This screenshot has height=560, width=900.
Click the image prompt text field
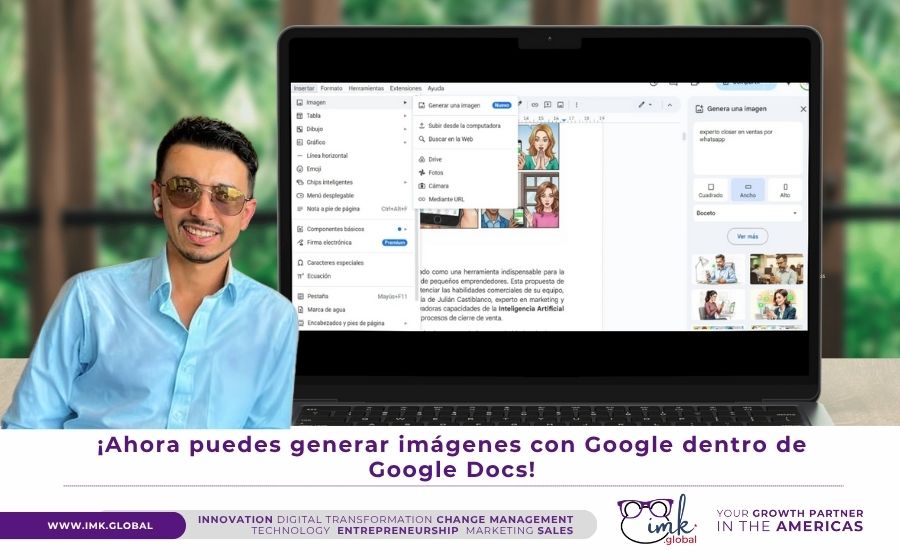[x=748, y=148]
